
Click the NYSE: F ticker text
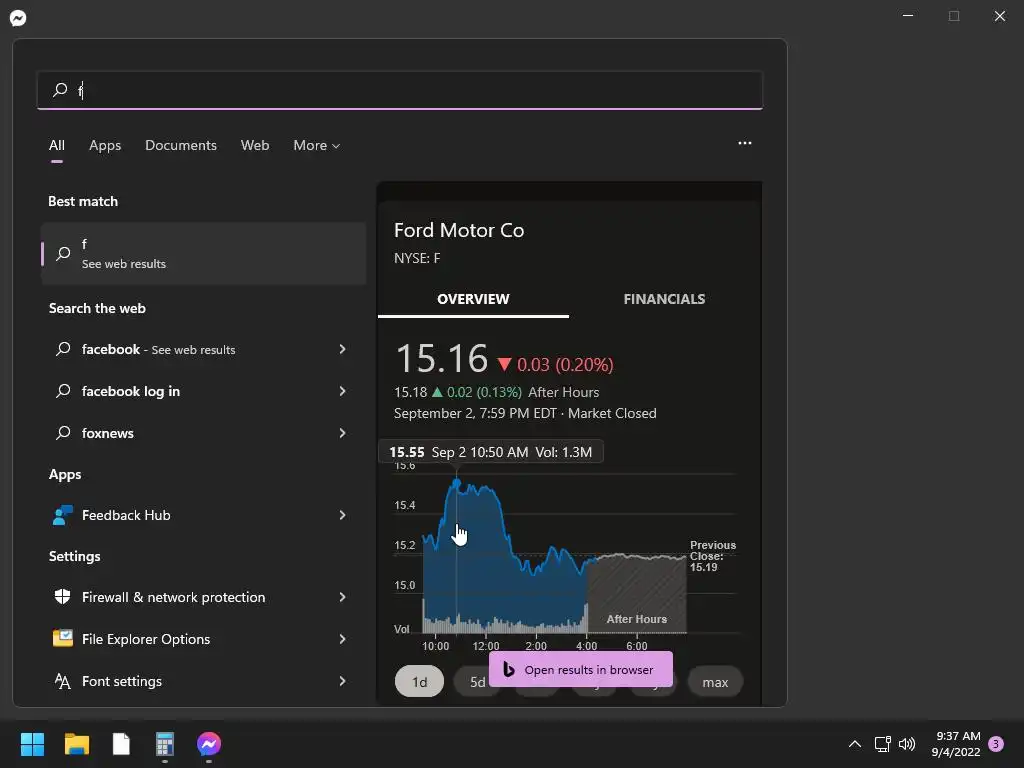pyautogui.click(x=417, y=258)
